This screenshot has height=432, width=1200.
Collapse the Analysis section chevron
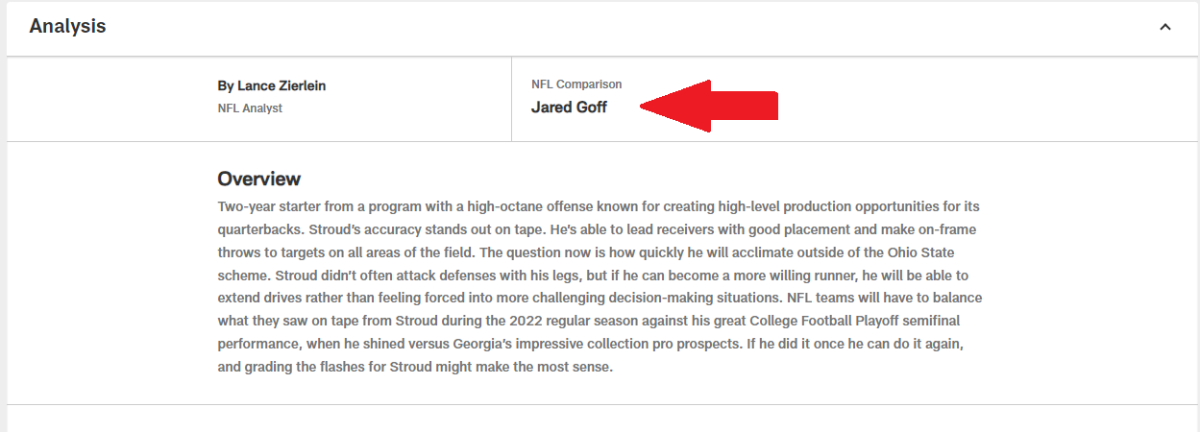pos(1165,27)
